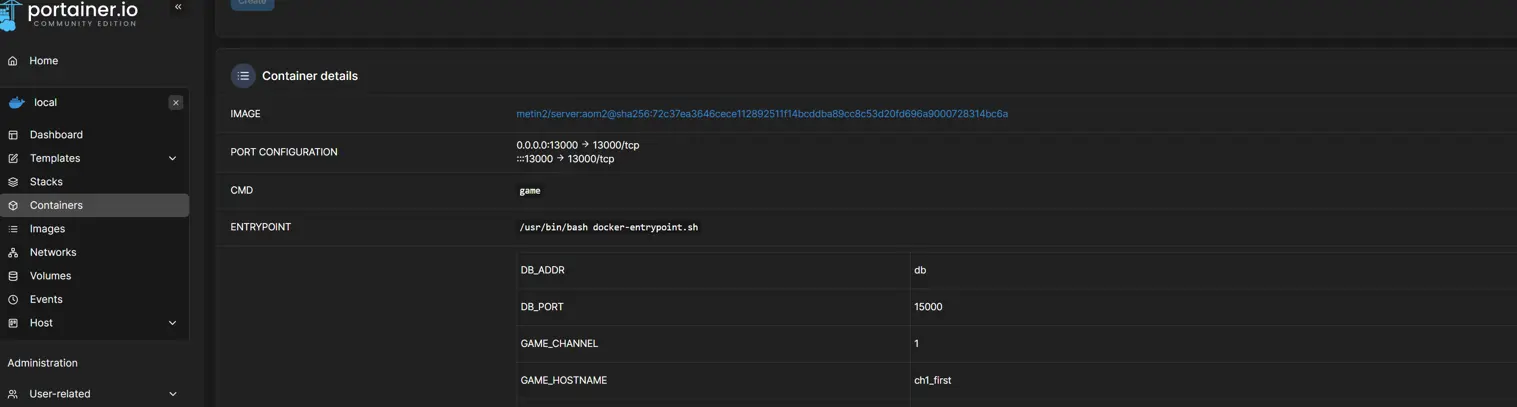Click the Dashboard icon in sidebar

pos(13,135)
